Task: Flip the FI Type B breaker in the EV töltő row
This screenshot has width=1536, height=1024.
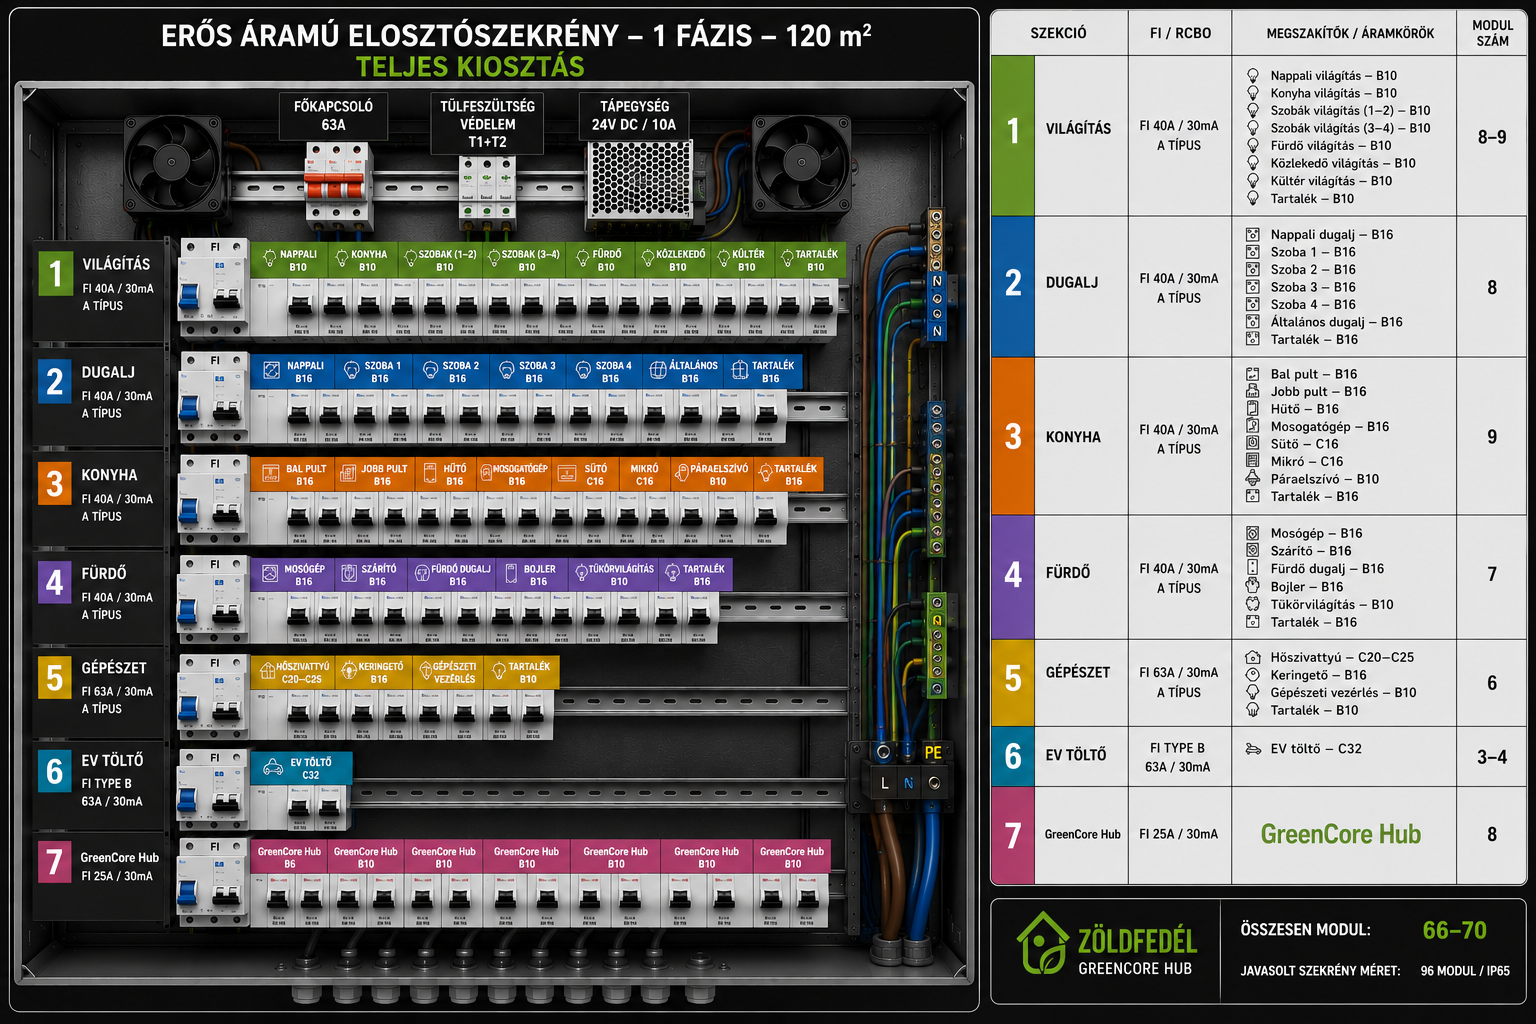Action: point(213,790)
